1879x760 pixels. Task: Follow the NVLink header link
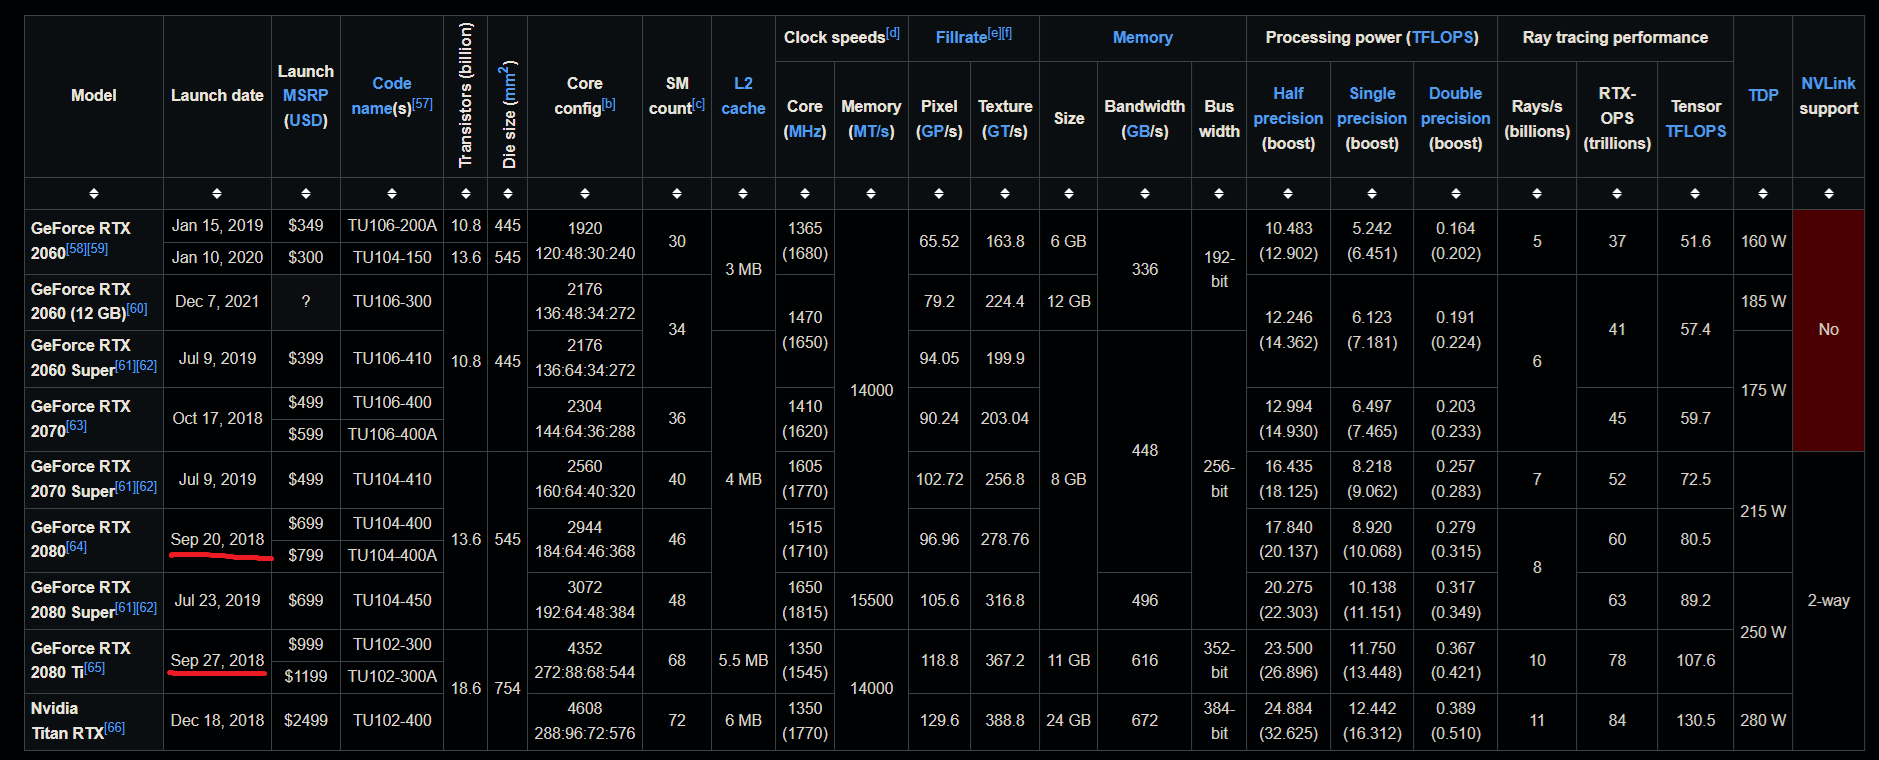(1828, 83)
